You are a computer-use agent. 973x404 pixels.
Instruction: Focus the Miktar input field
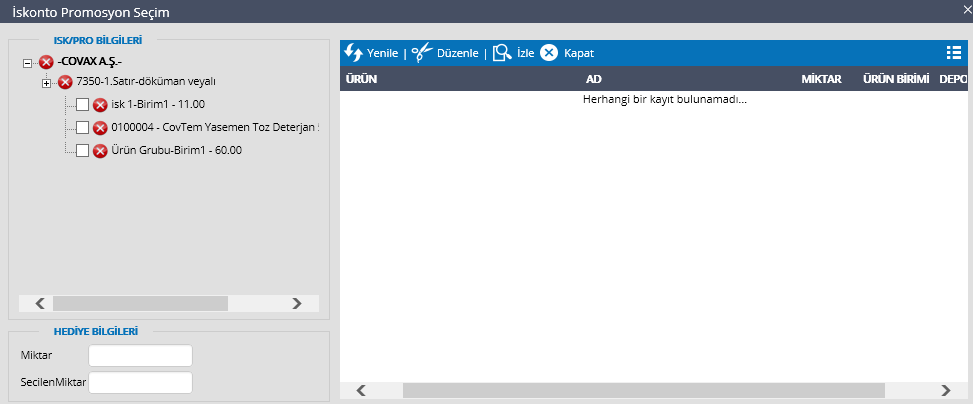pyautogui.click(x=140, y=356)
